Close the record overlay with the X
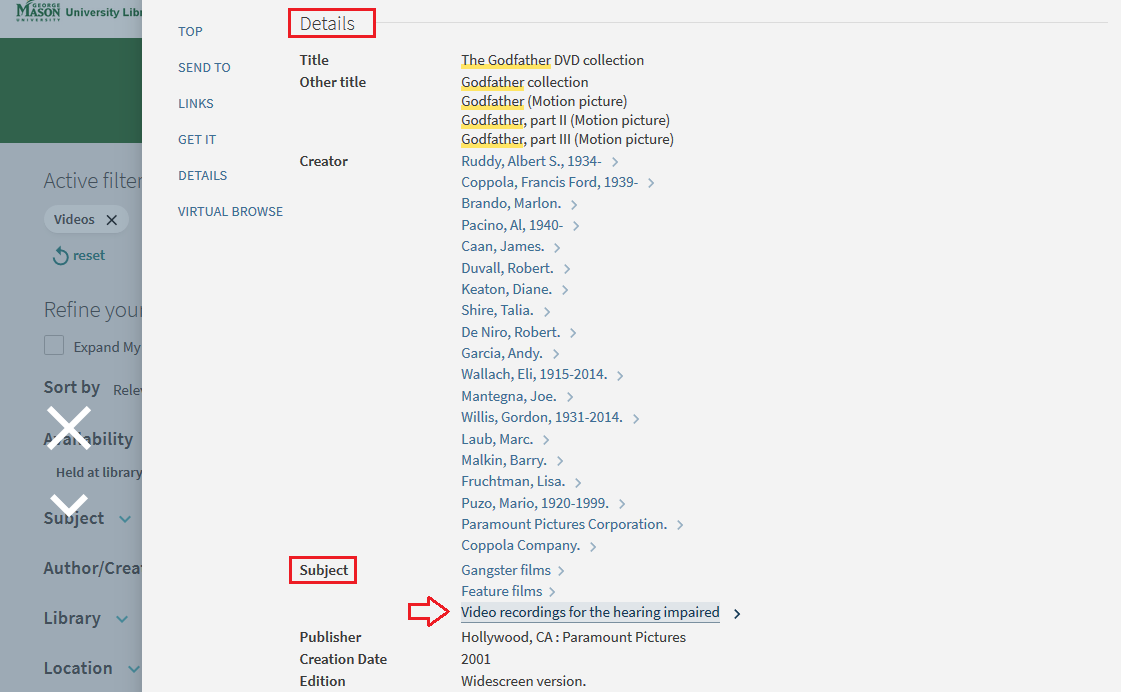 pyautogui.click(x=68, y=428)
